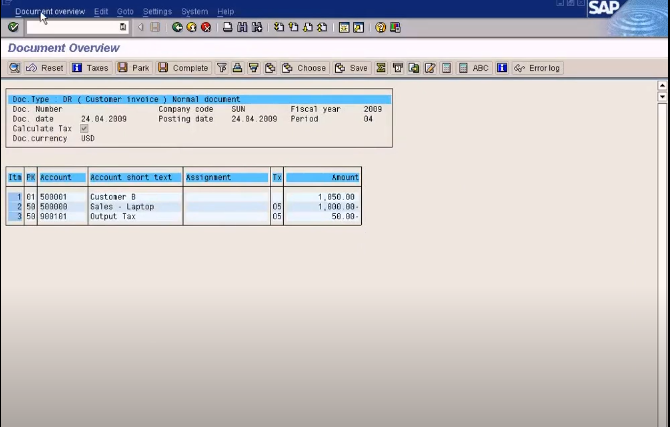Click the ABC Analysis button
This screenshot has width=670, height=427.
pos(474,68)
